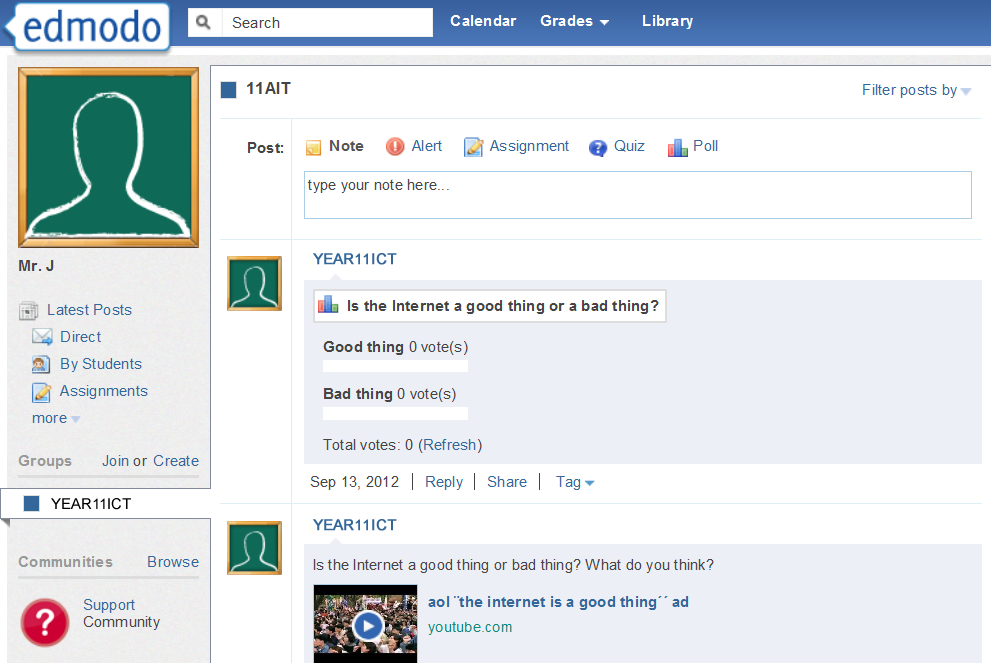This screenshot has height=663, width=991.
Task: Open the youtube.com link
Action: [x=470, y=627]
